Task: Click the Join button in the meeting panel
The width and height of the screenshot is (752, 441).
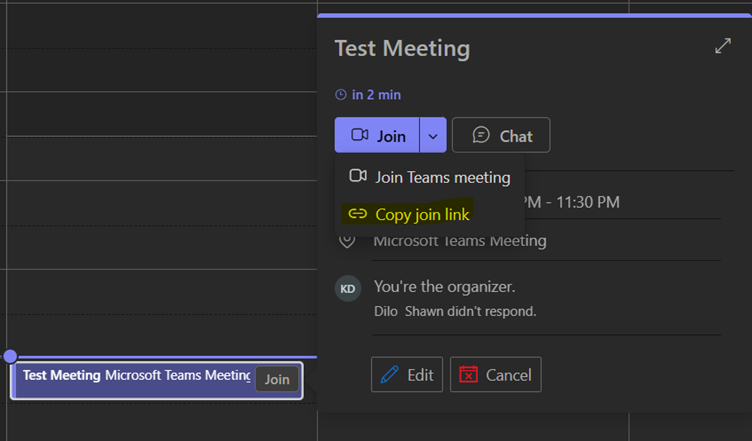Action: pos(377,135)
